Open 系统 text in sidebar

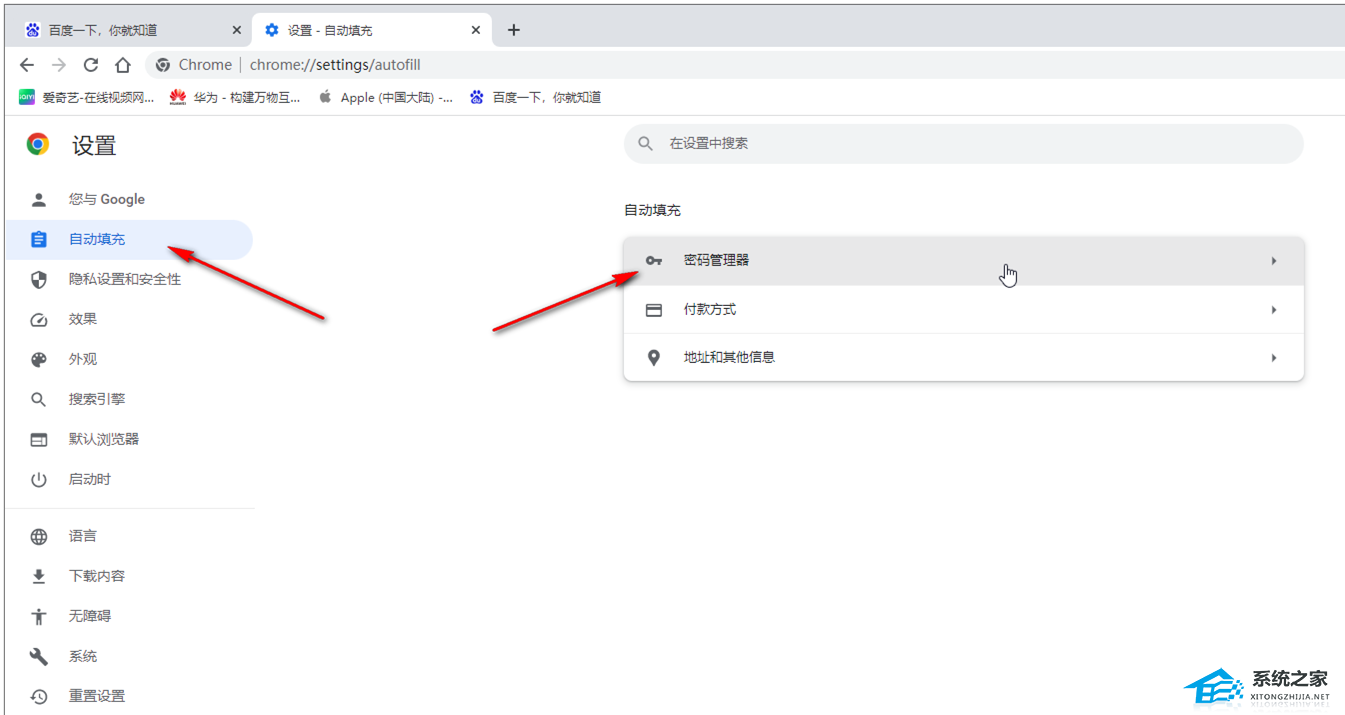click(83, 656)
